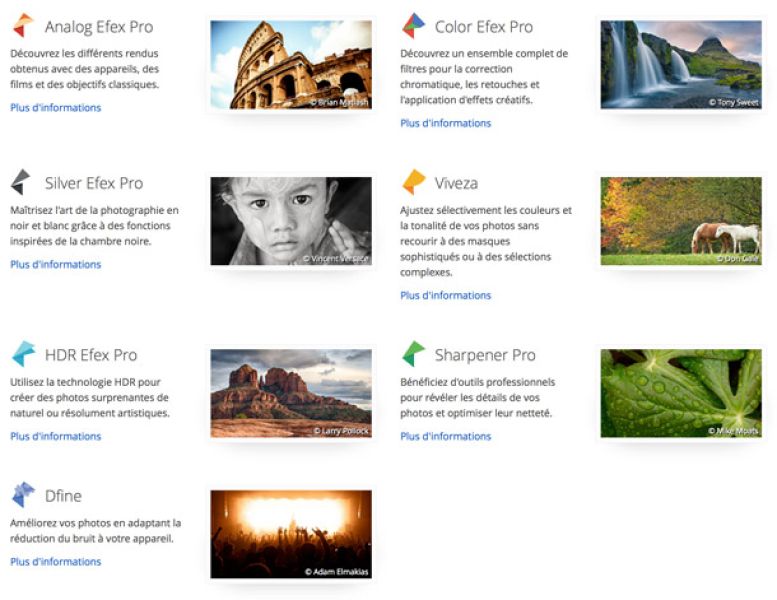Click the green Sharpener Pro logo icon
The height and width of the screenshot is (600, 777).
tap(413, 354)
